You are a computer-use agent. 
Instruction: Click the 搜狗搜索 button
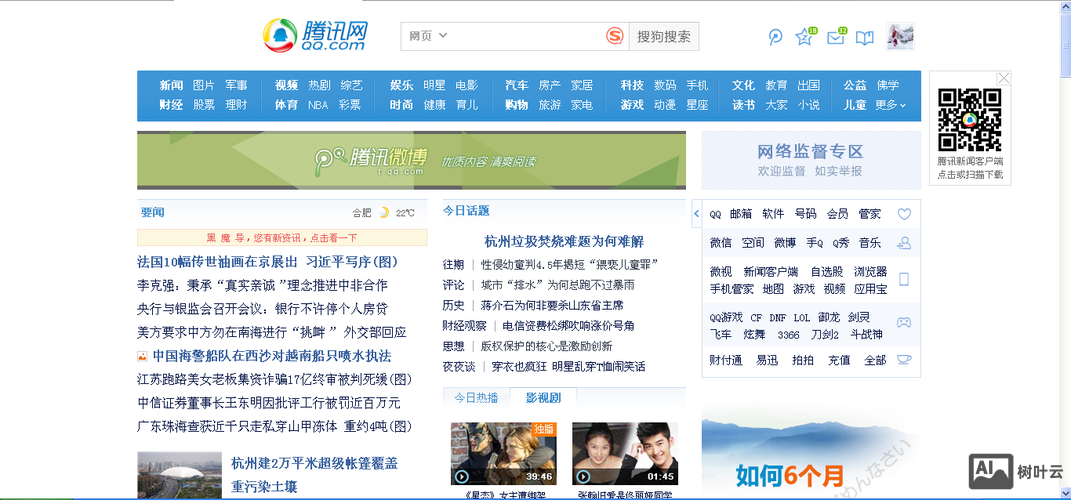tap(663, 36)
